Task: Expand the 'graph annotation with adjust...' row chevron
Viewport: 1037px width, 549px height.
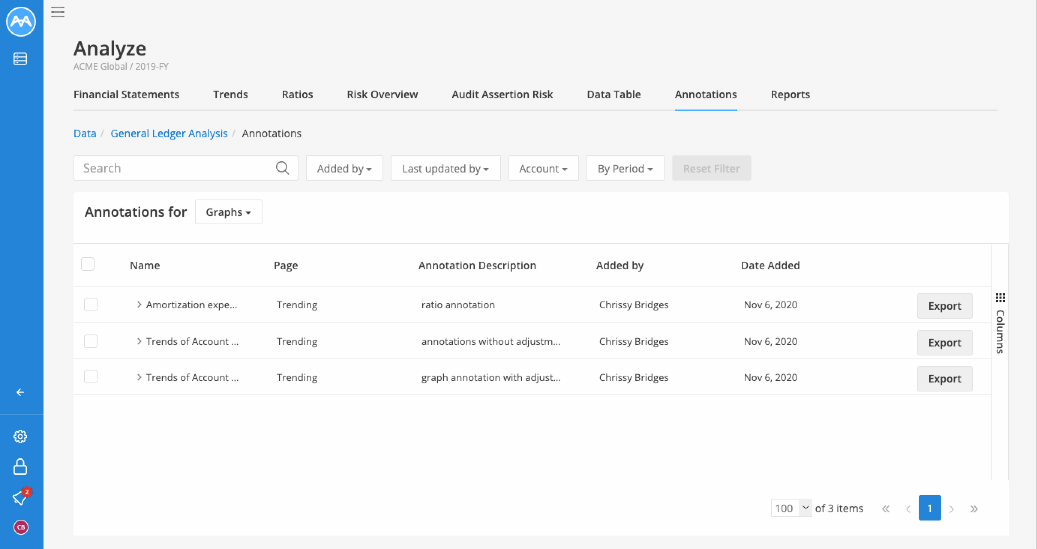Action: point(139,377)
